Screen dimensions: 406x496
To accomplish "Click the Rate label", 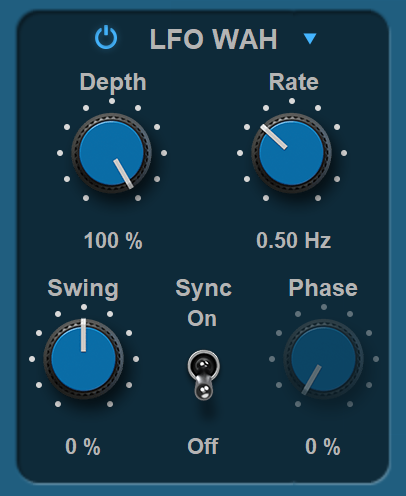I will [294, 82].
